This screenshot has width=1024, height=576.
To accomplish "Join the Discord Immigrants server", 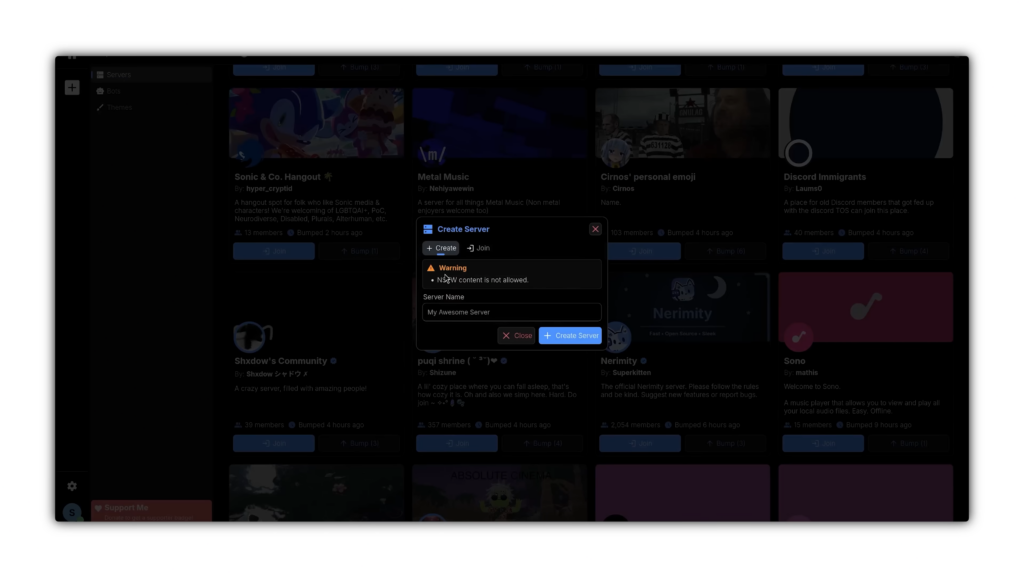I will pyautogui.click(x=823, y=251).
